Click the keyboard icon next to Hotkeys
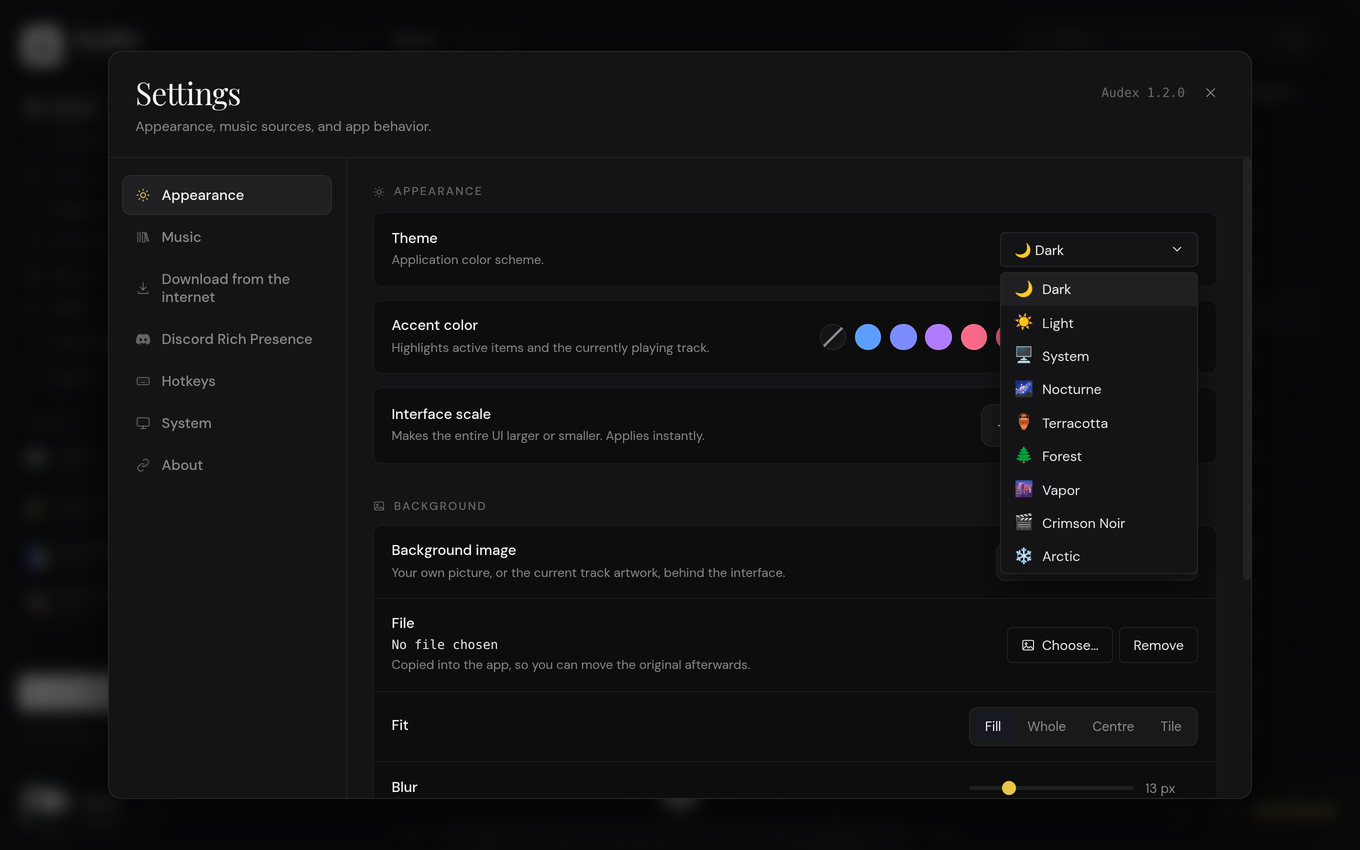Image resolution: width=1360 pixels, height=850 pixels. (143, 381)
